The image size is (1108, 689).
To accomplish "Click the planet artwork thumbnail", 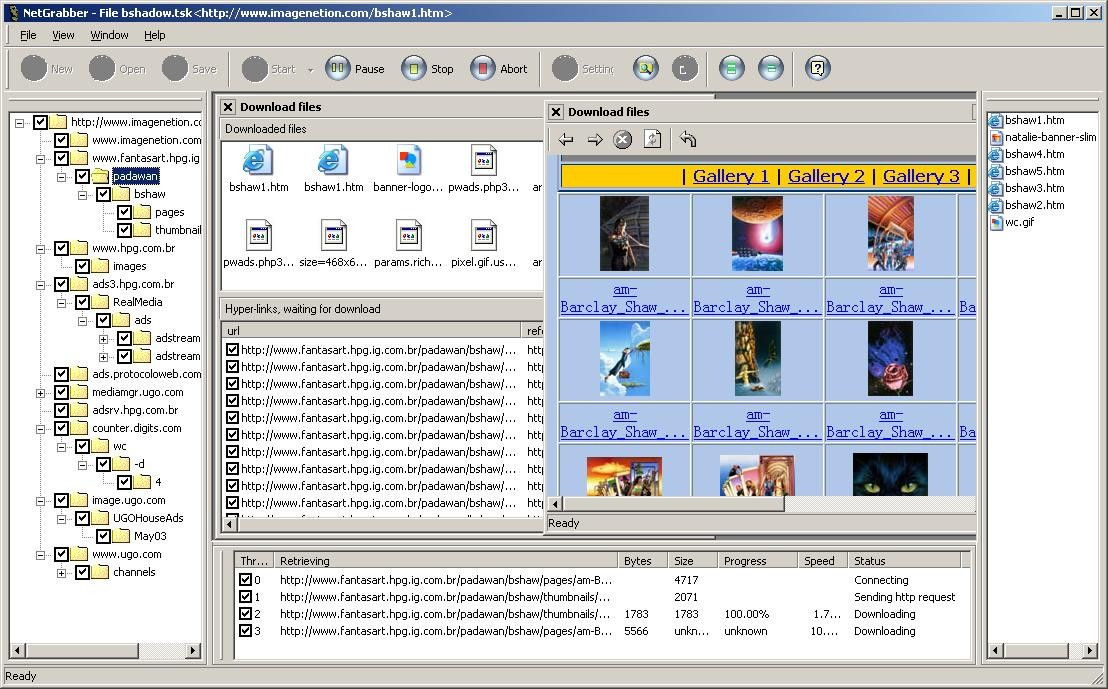I will point(758,233).
